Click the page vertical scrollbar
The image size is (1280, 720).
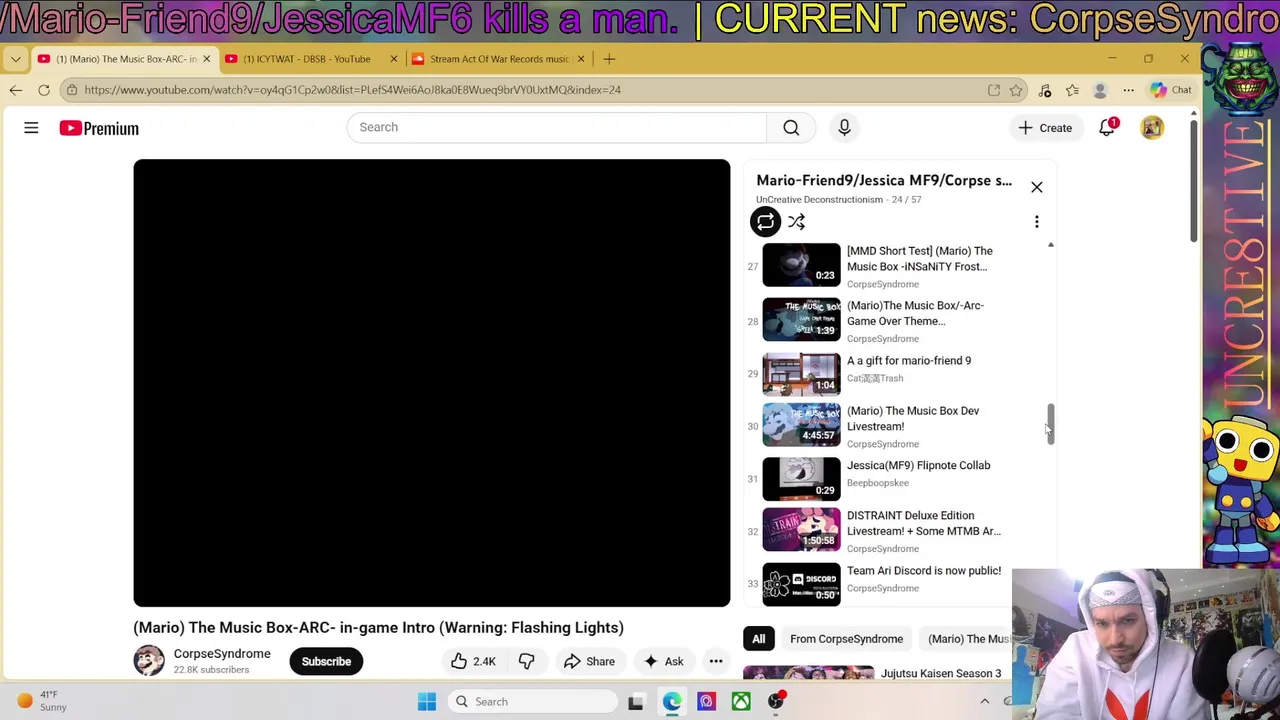tap(1193, 180)
